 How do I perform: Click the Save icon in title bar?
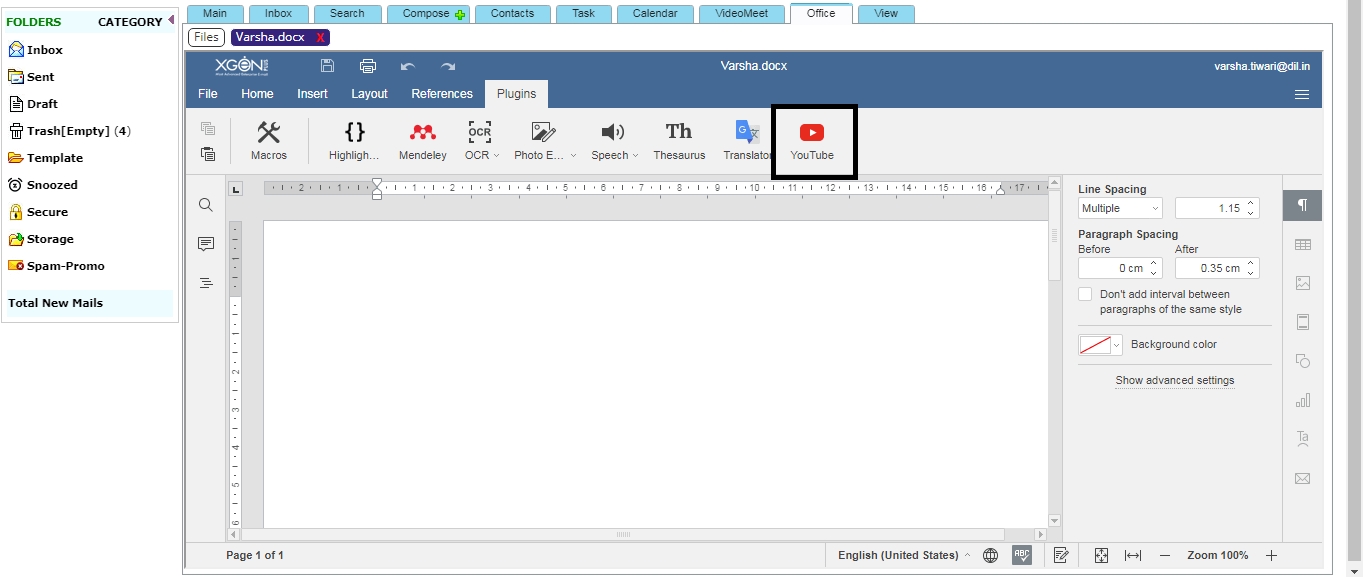pyautogui.click(x=327, y=66)
